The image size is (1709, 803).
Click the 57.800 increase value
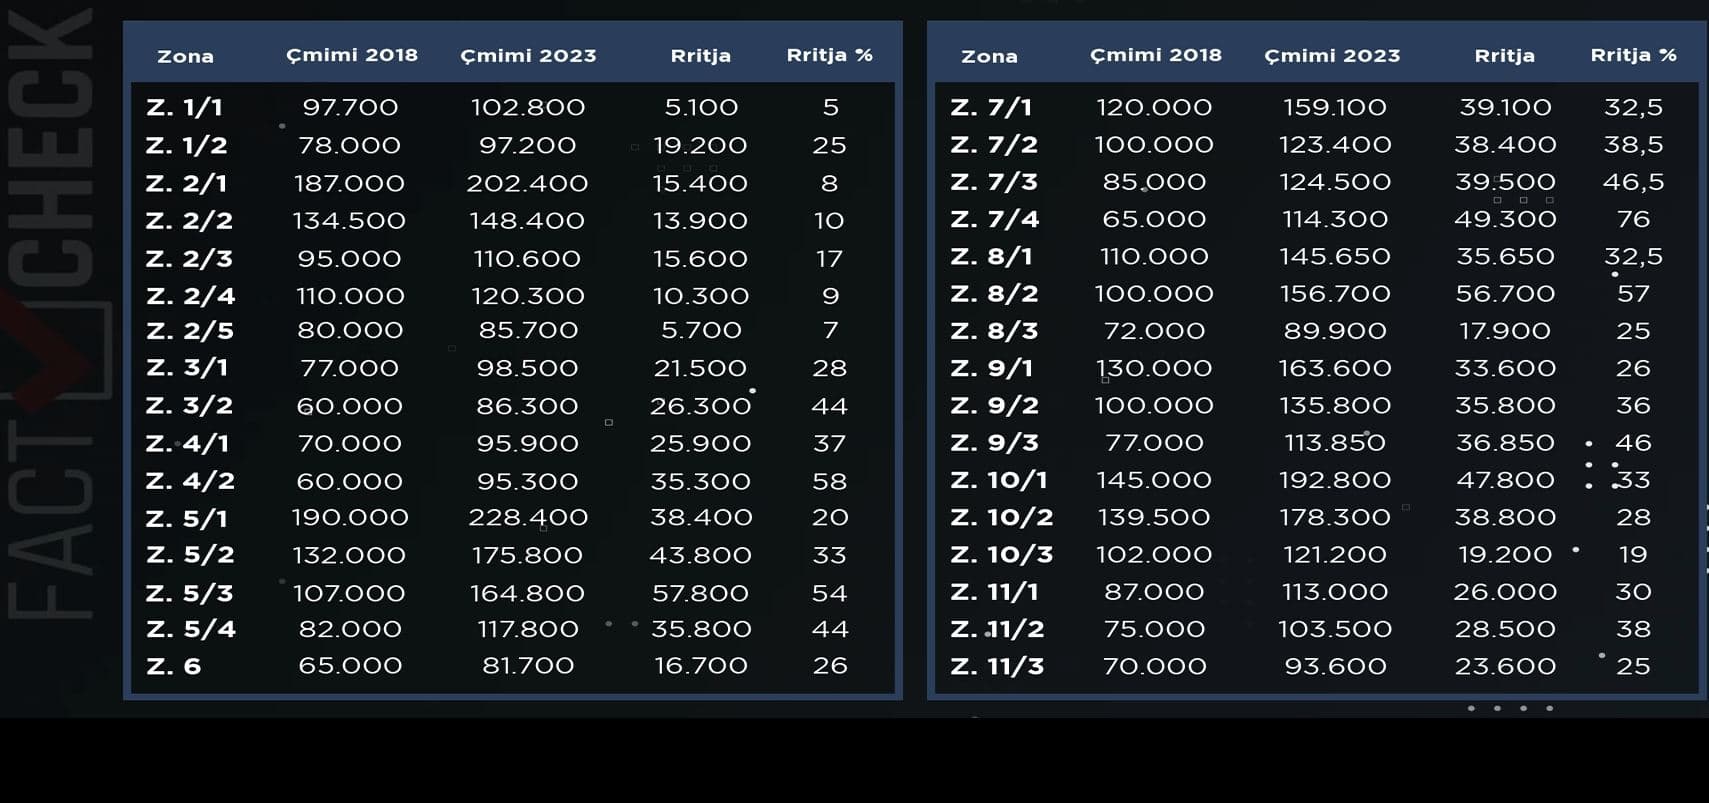coord(700,593)
